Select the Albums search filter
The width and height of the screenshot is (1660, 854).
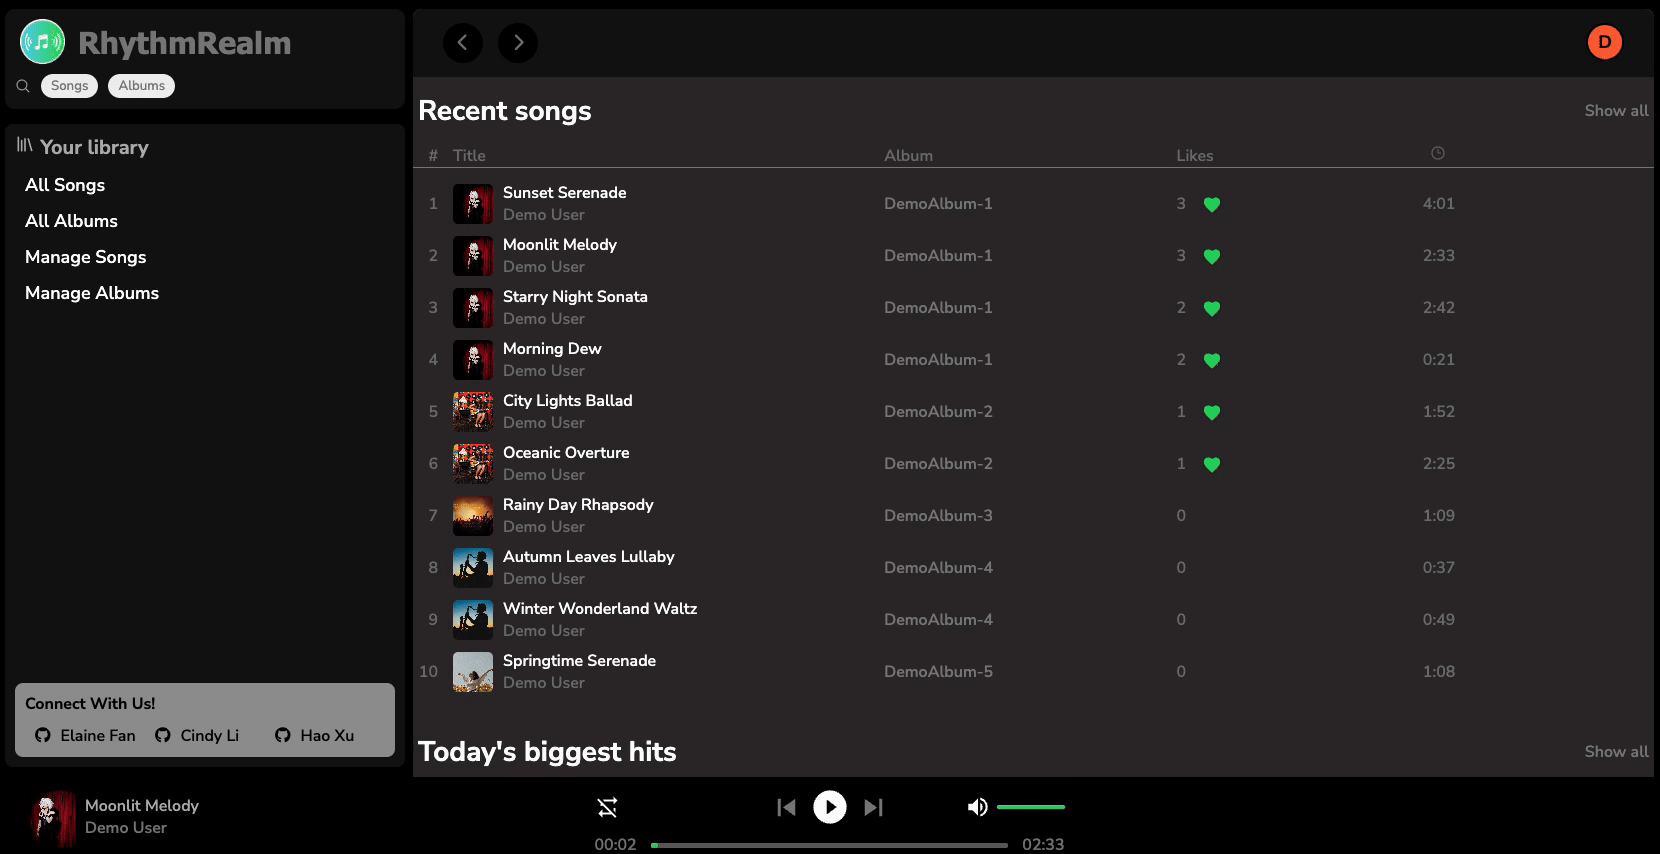tap(141, 86)
